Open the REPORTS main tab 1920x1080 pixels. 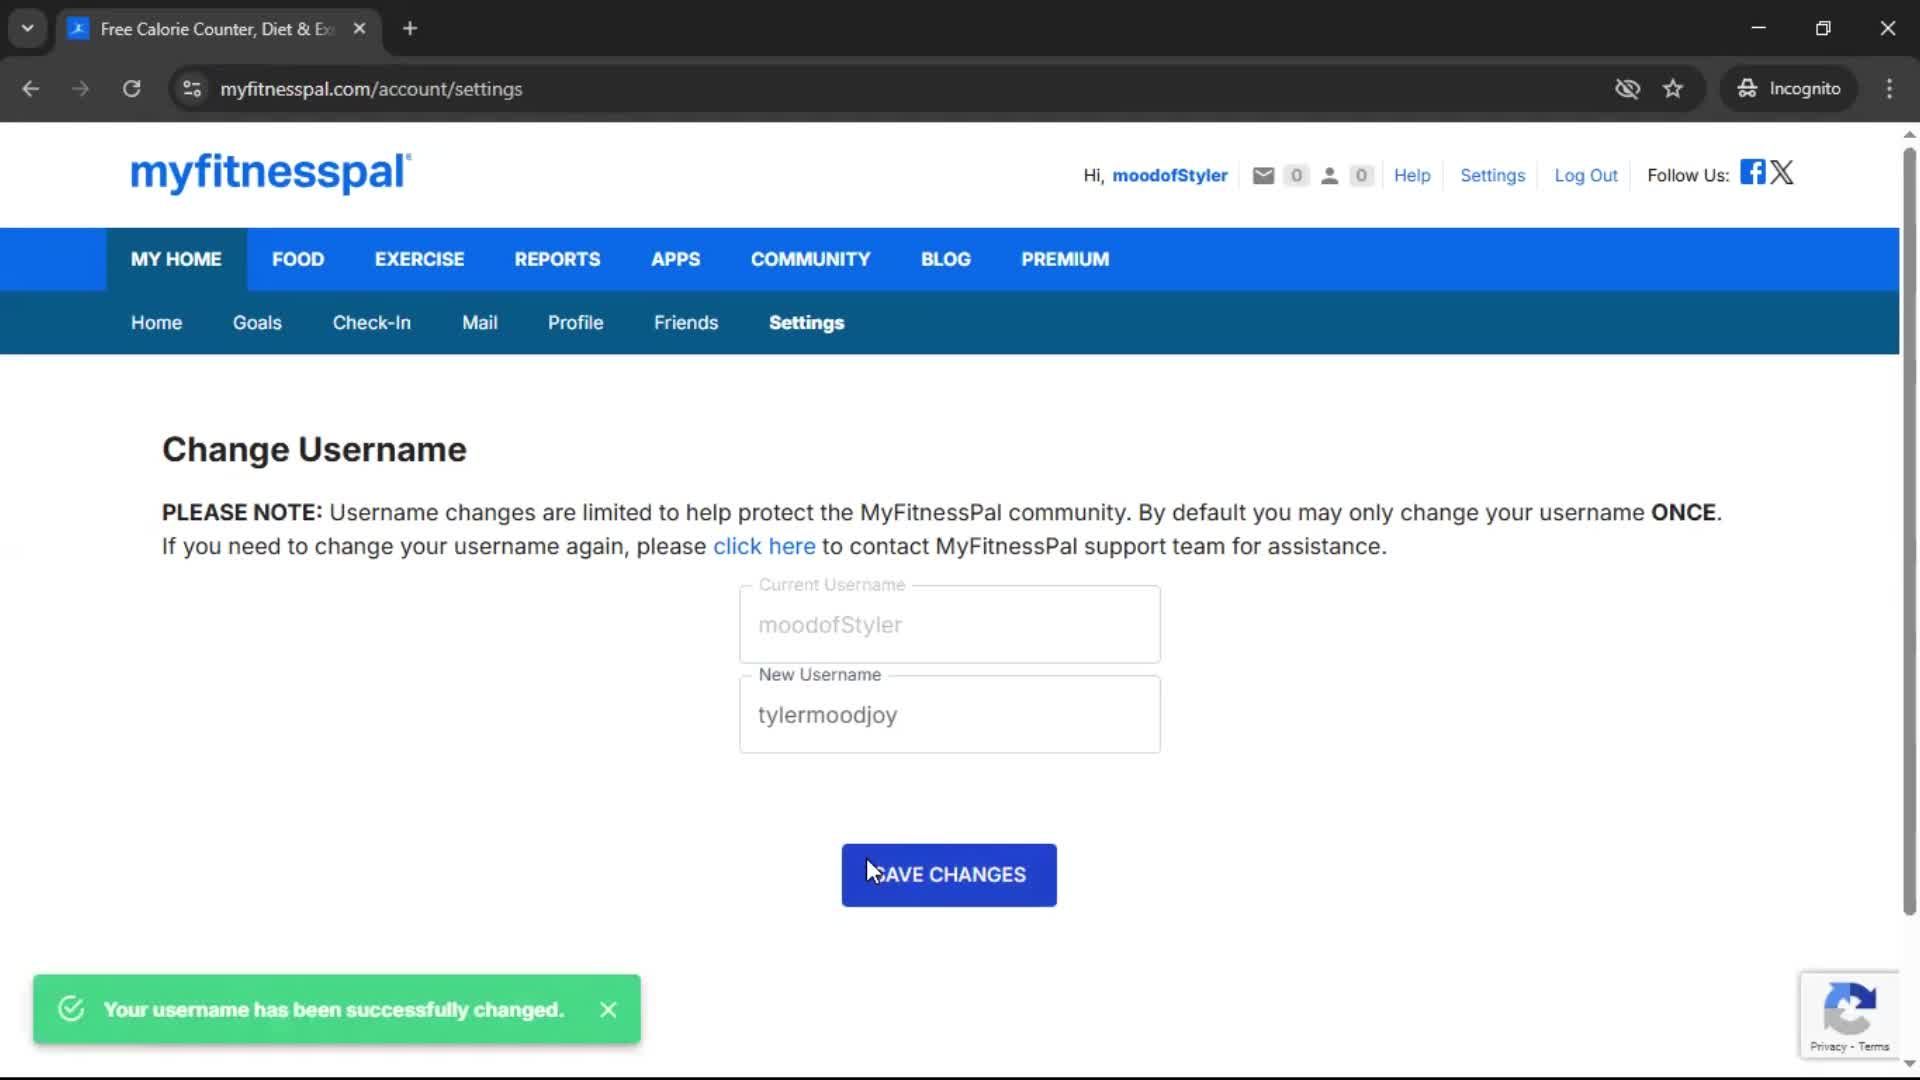(x=557, y=259)
